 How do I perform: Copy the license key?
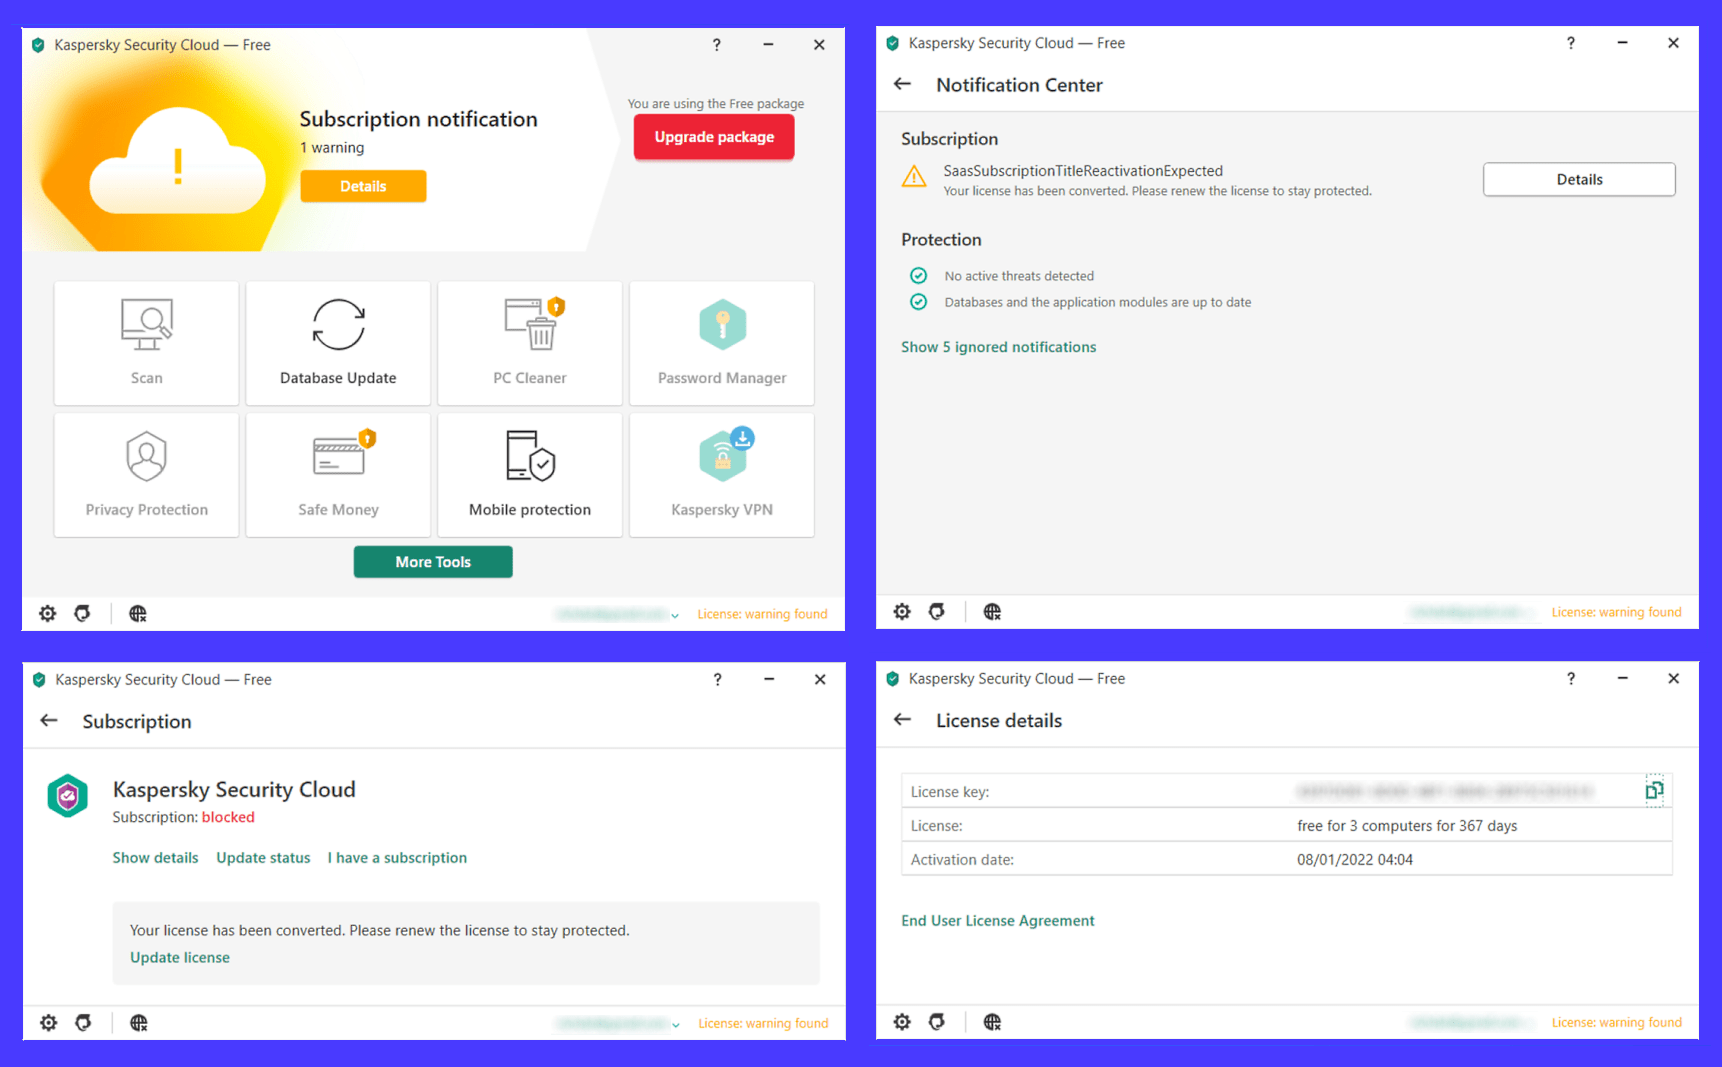tap(1654, 791)
